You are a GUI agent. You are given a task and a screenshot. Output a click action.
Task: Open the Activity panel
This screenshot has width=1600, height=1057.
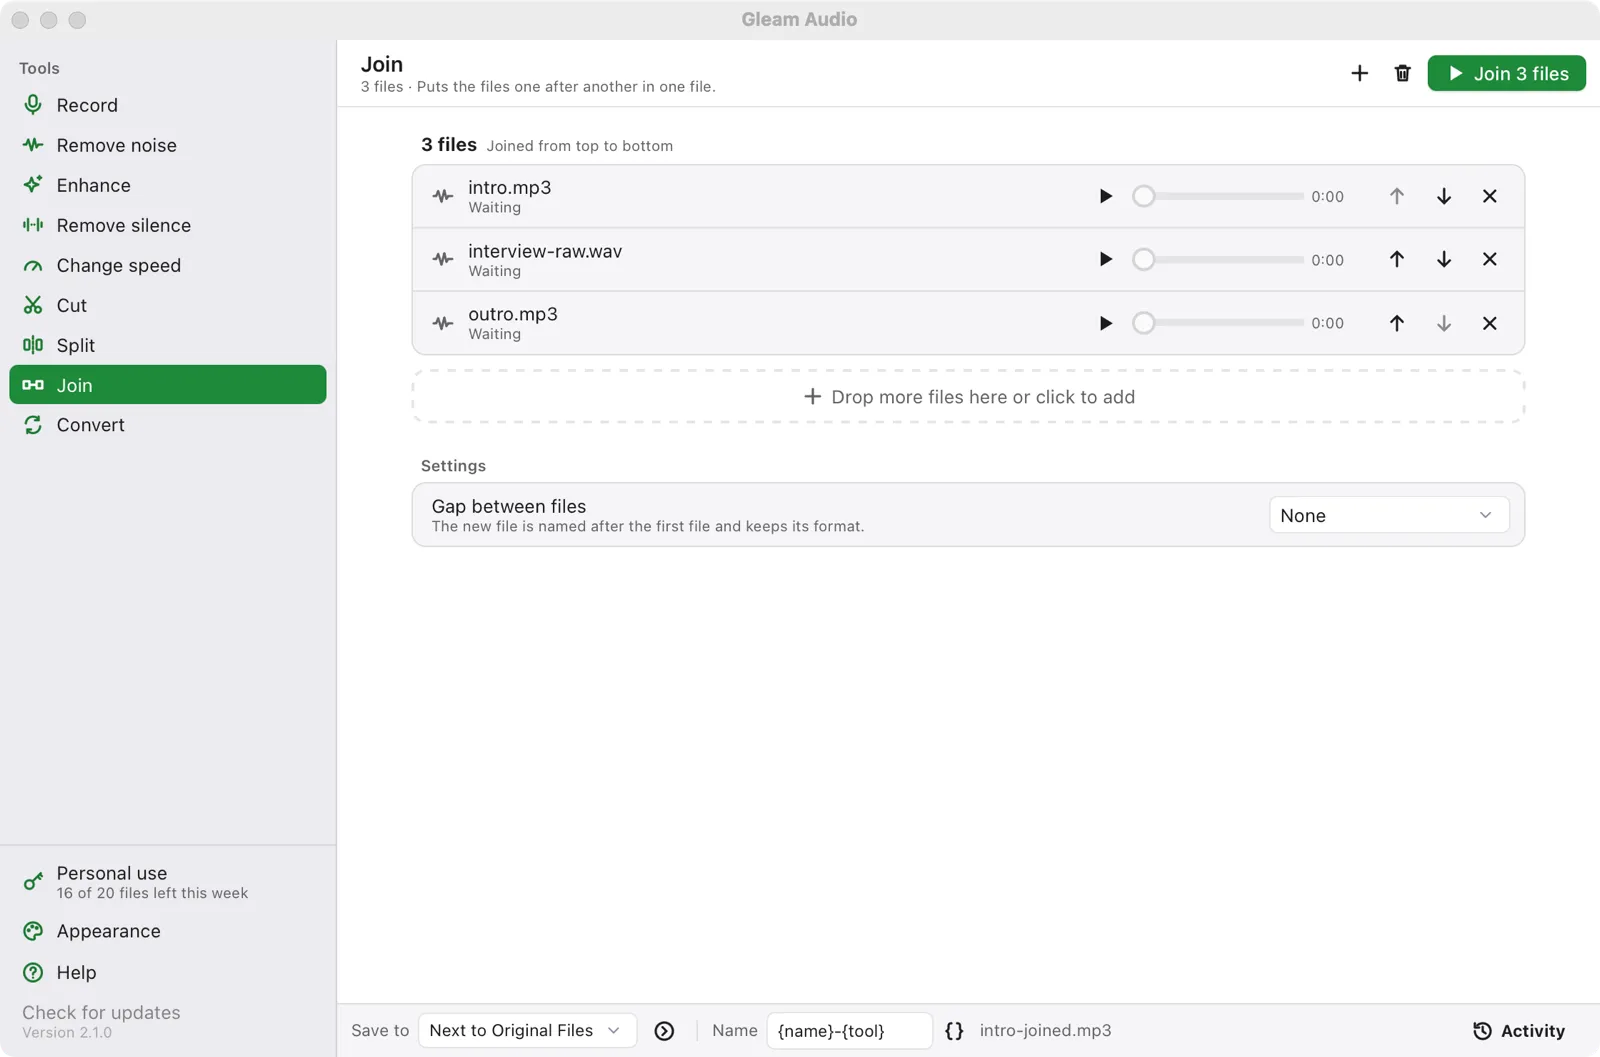pyautogui.click(x=1518, y=1031)
